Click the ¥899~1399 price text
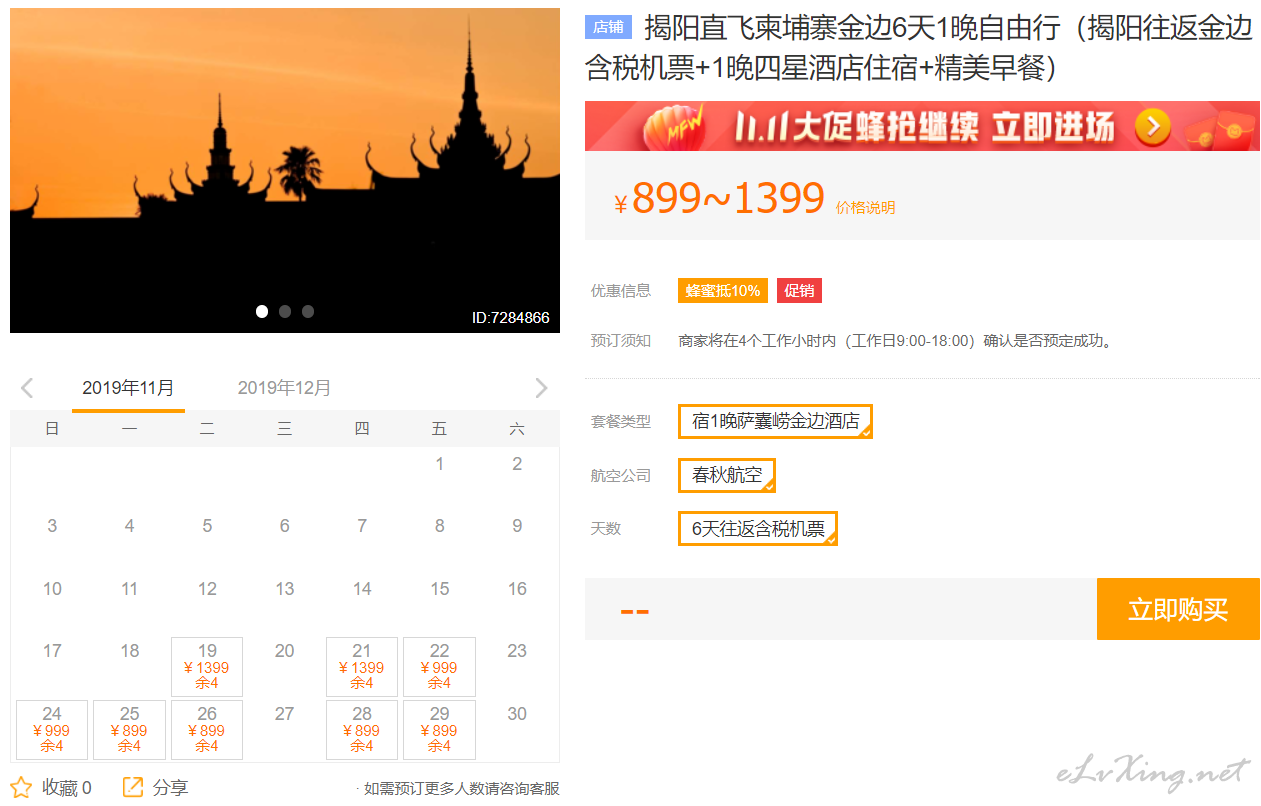1261x806 pixels. click(719, 199)
